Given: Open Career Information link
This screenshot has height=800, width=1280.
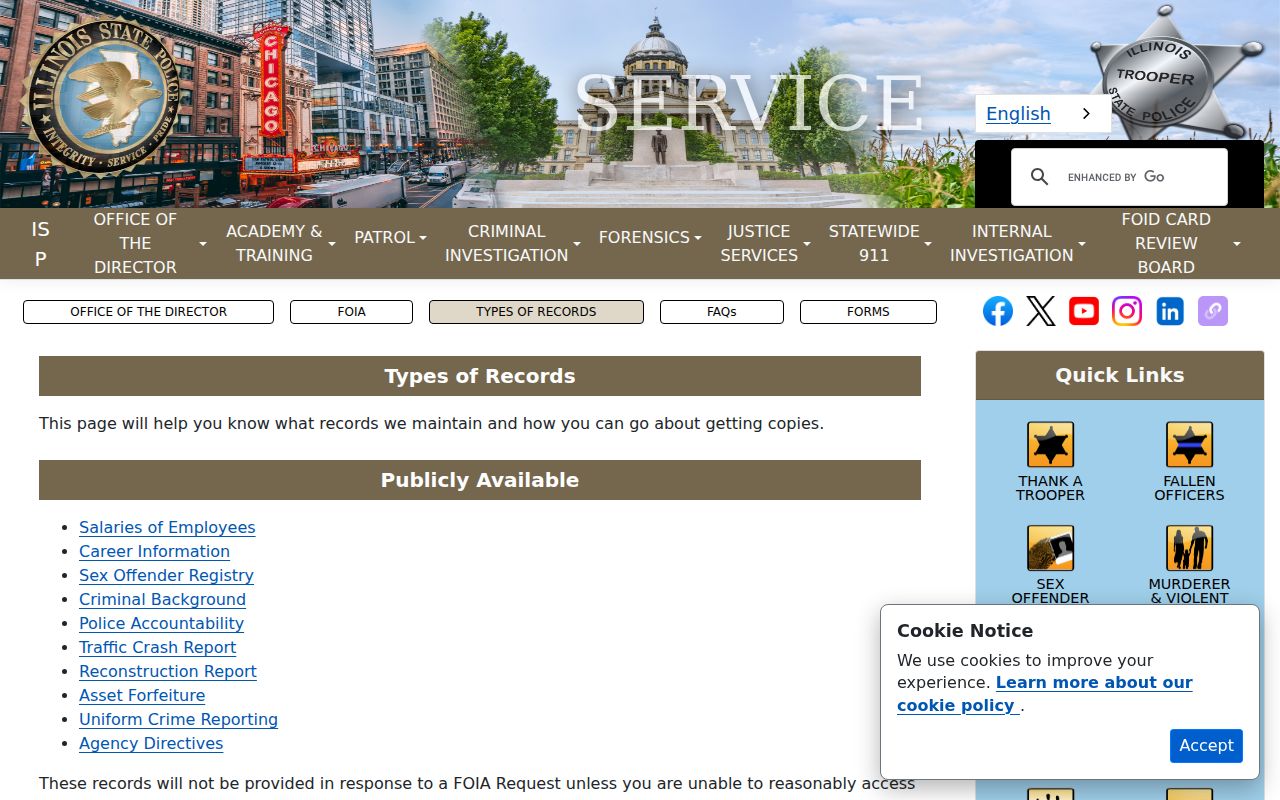Looking at the screenshot, I should coord(154,552).
